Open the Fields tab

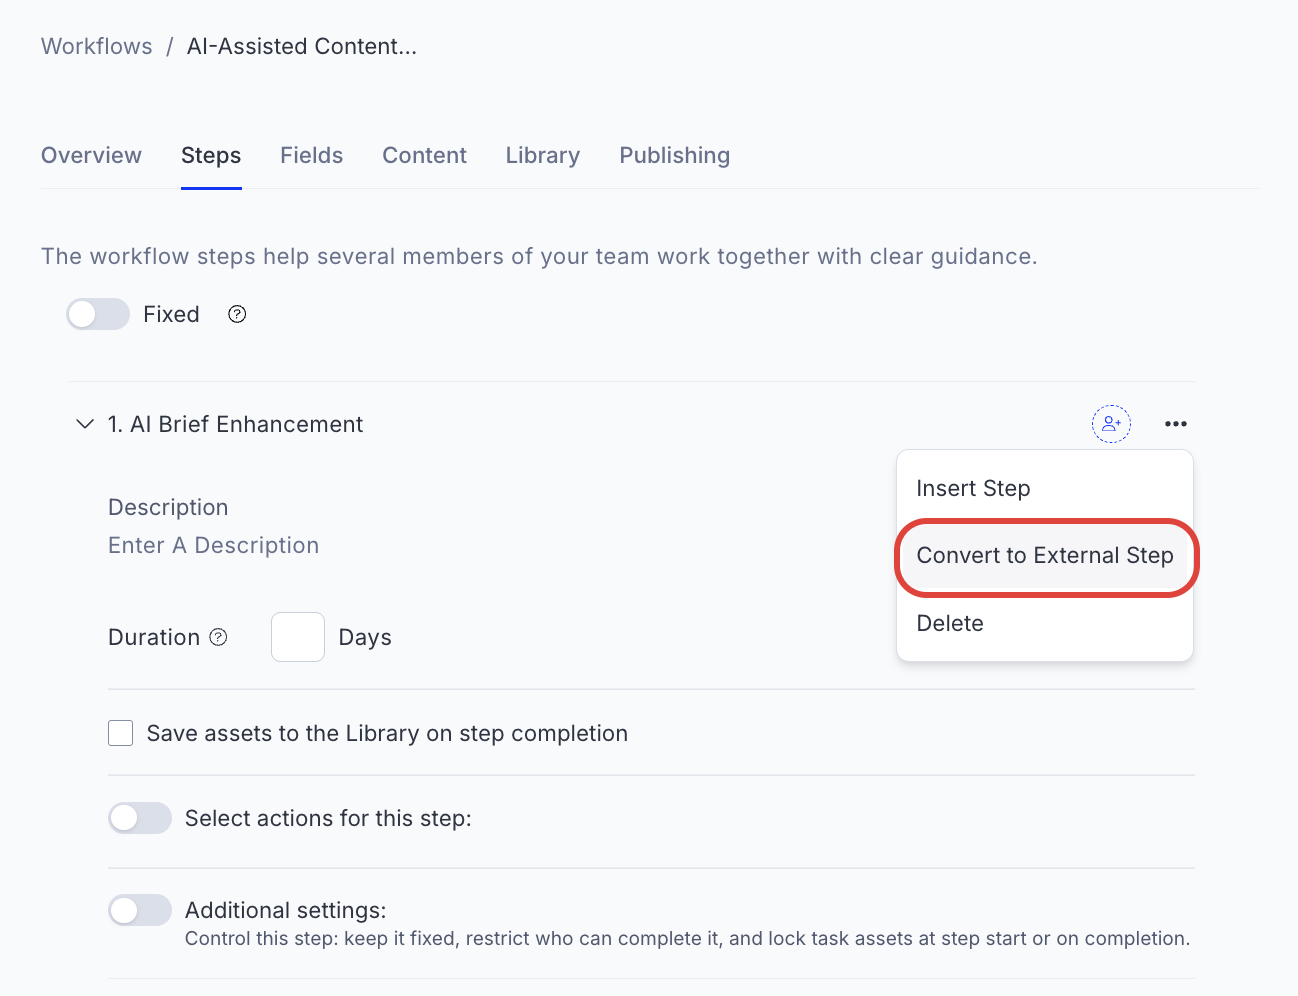click(x=311, y=155)
